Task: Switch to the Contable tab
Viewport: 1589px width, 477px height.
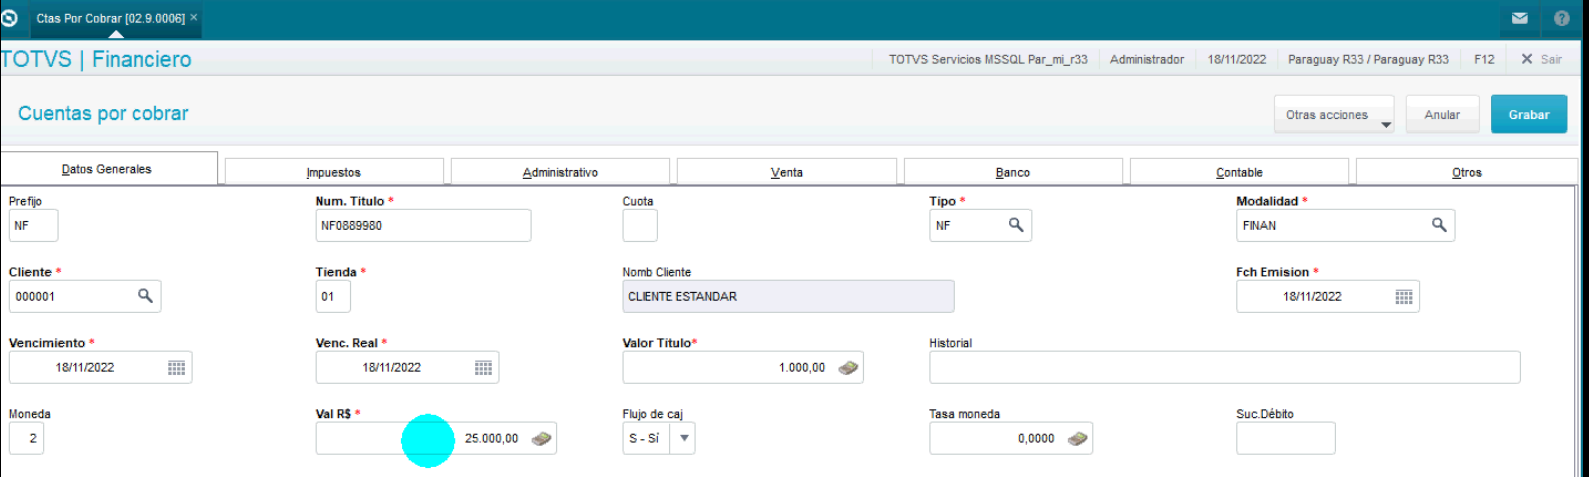Action: [x=1239, y=172]
